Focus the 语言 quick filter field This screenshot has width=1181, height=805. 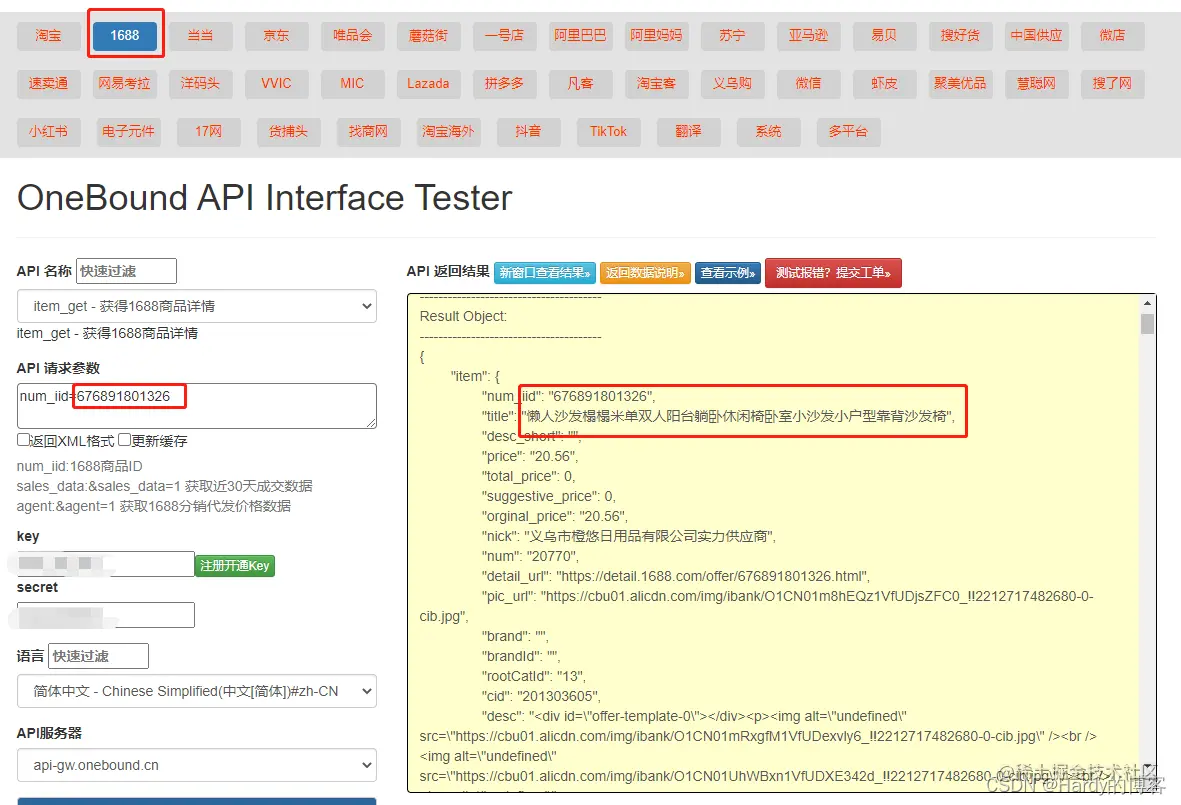(x=98, y=656)
